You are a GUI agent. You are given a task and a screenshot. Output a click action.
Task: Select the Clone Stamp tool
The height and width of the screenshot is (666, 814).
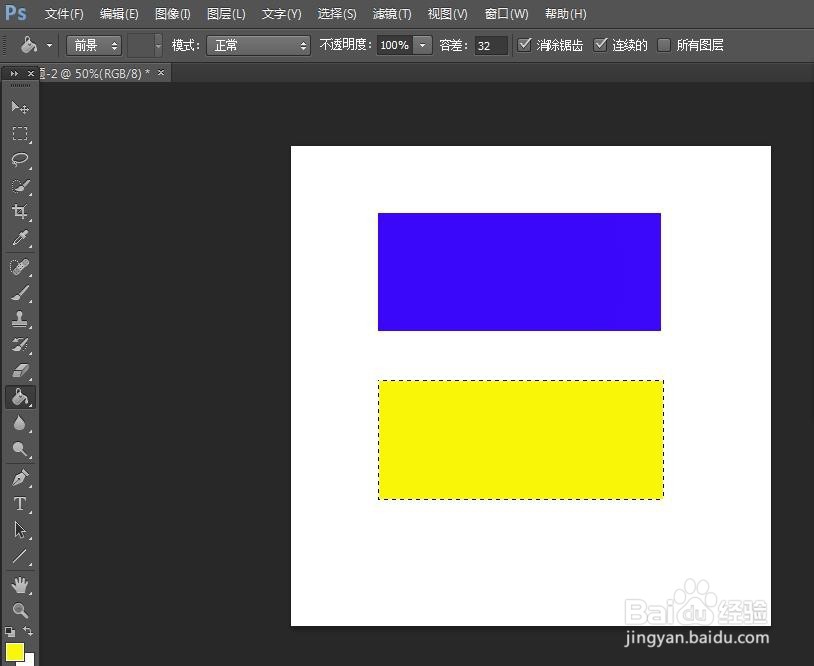pyautogui.click(x=20, y=319)
